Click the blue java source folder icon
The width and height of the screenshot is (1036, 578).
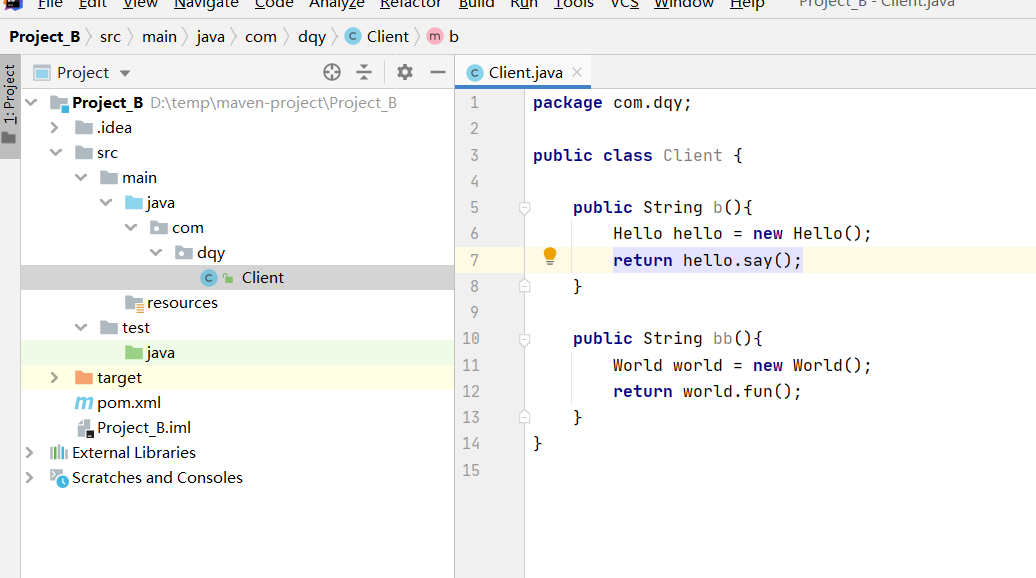click(x=134, y=203)
